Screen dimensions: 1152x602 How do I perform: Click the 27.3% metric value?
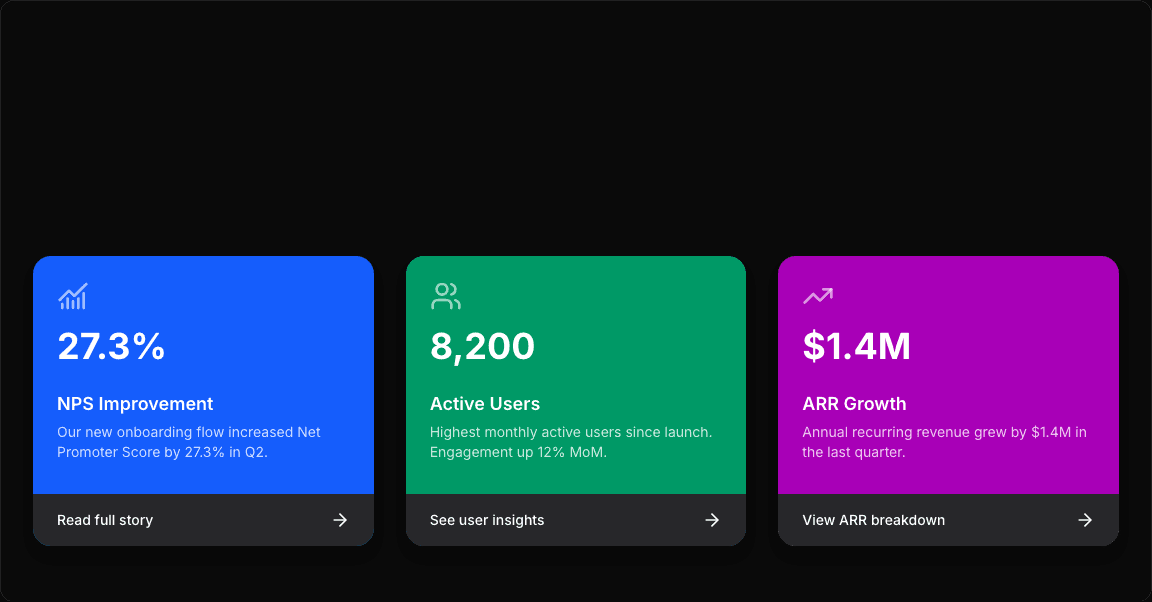pyautogui.click(x=111, y=347)
